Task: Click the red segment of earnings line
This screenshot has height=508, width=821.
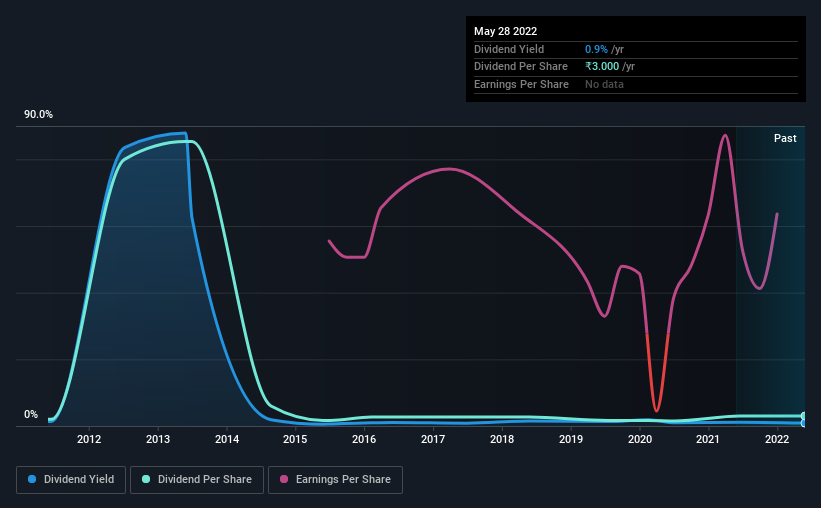Action: point(657,373)
